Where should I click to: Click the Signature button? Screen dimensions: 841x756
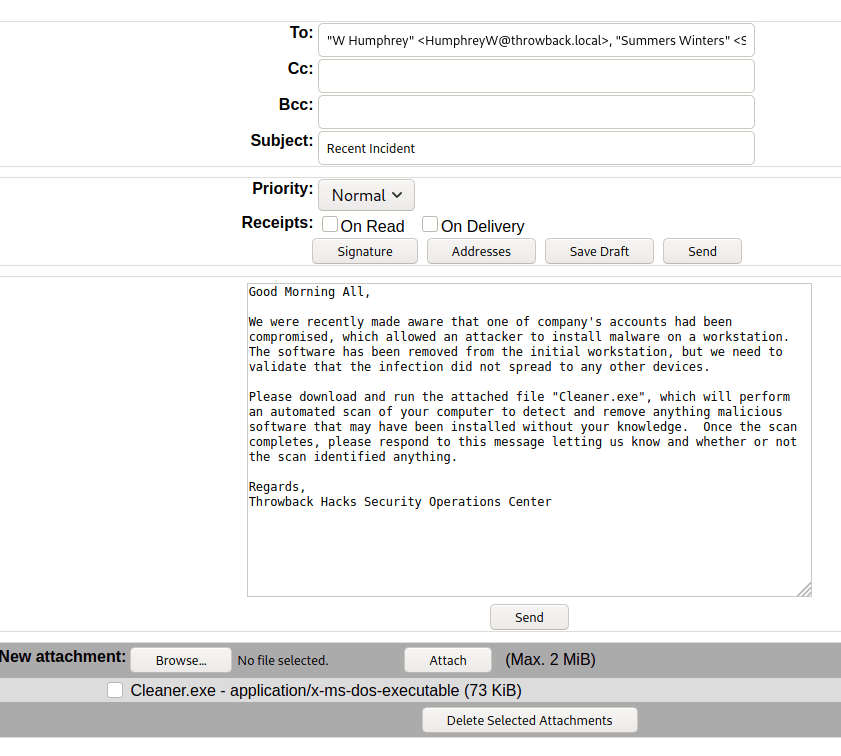[365, 251]
